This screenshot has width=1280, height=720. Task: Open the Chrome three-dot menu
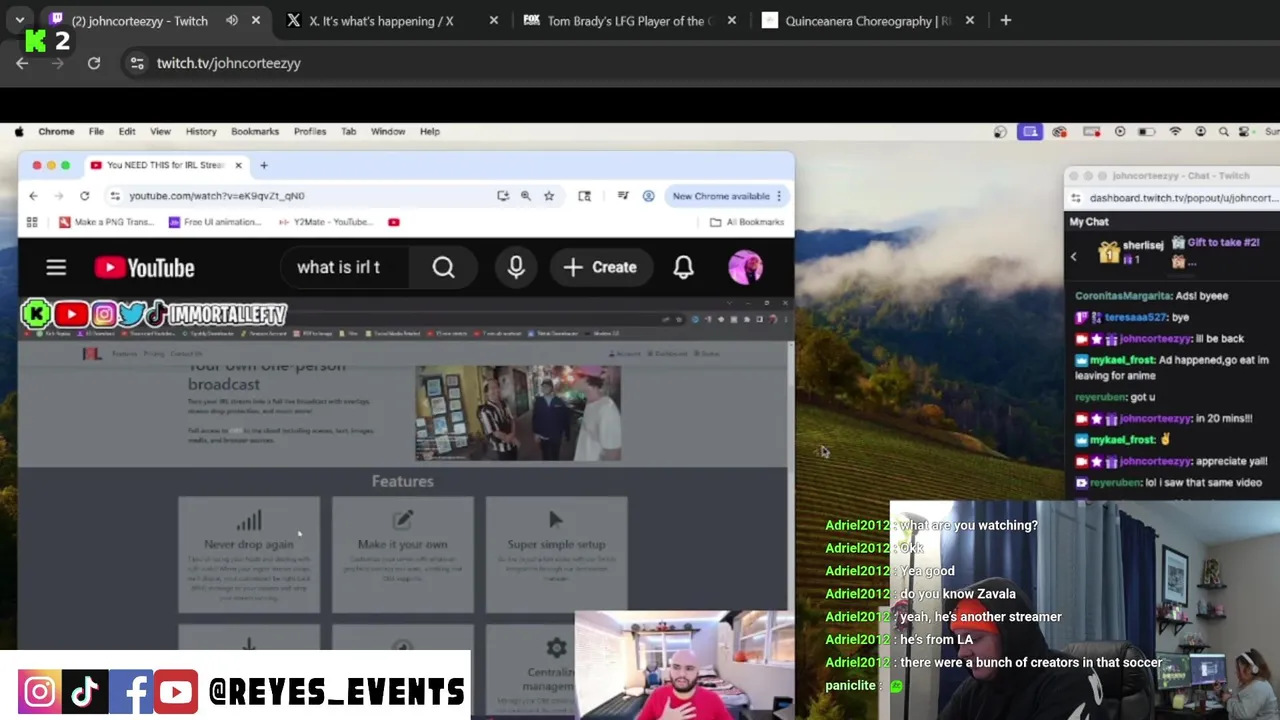pyautogui.click(x=778, y=196)
